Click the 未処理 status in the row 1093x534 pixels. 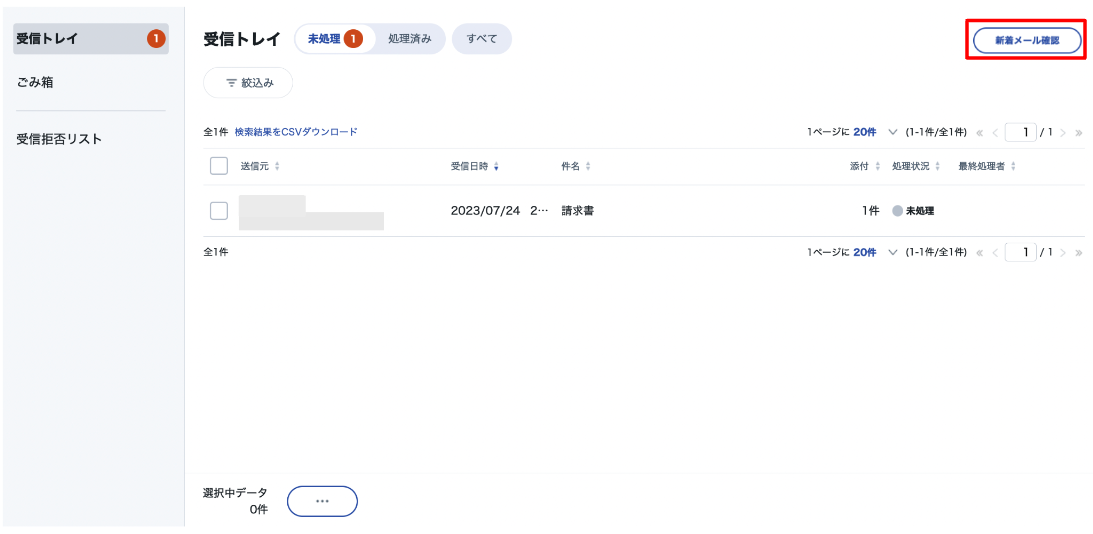pyautogui.click(x=913, y=211)
